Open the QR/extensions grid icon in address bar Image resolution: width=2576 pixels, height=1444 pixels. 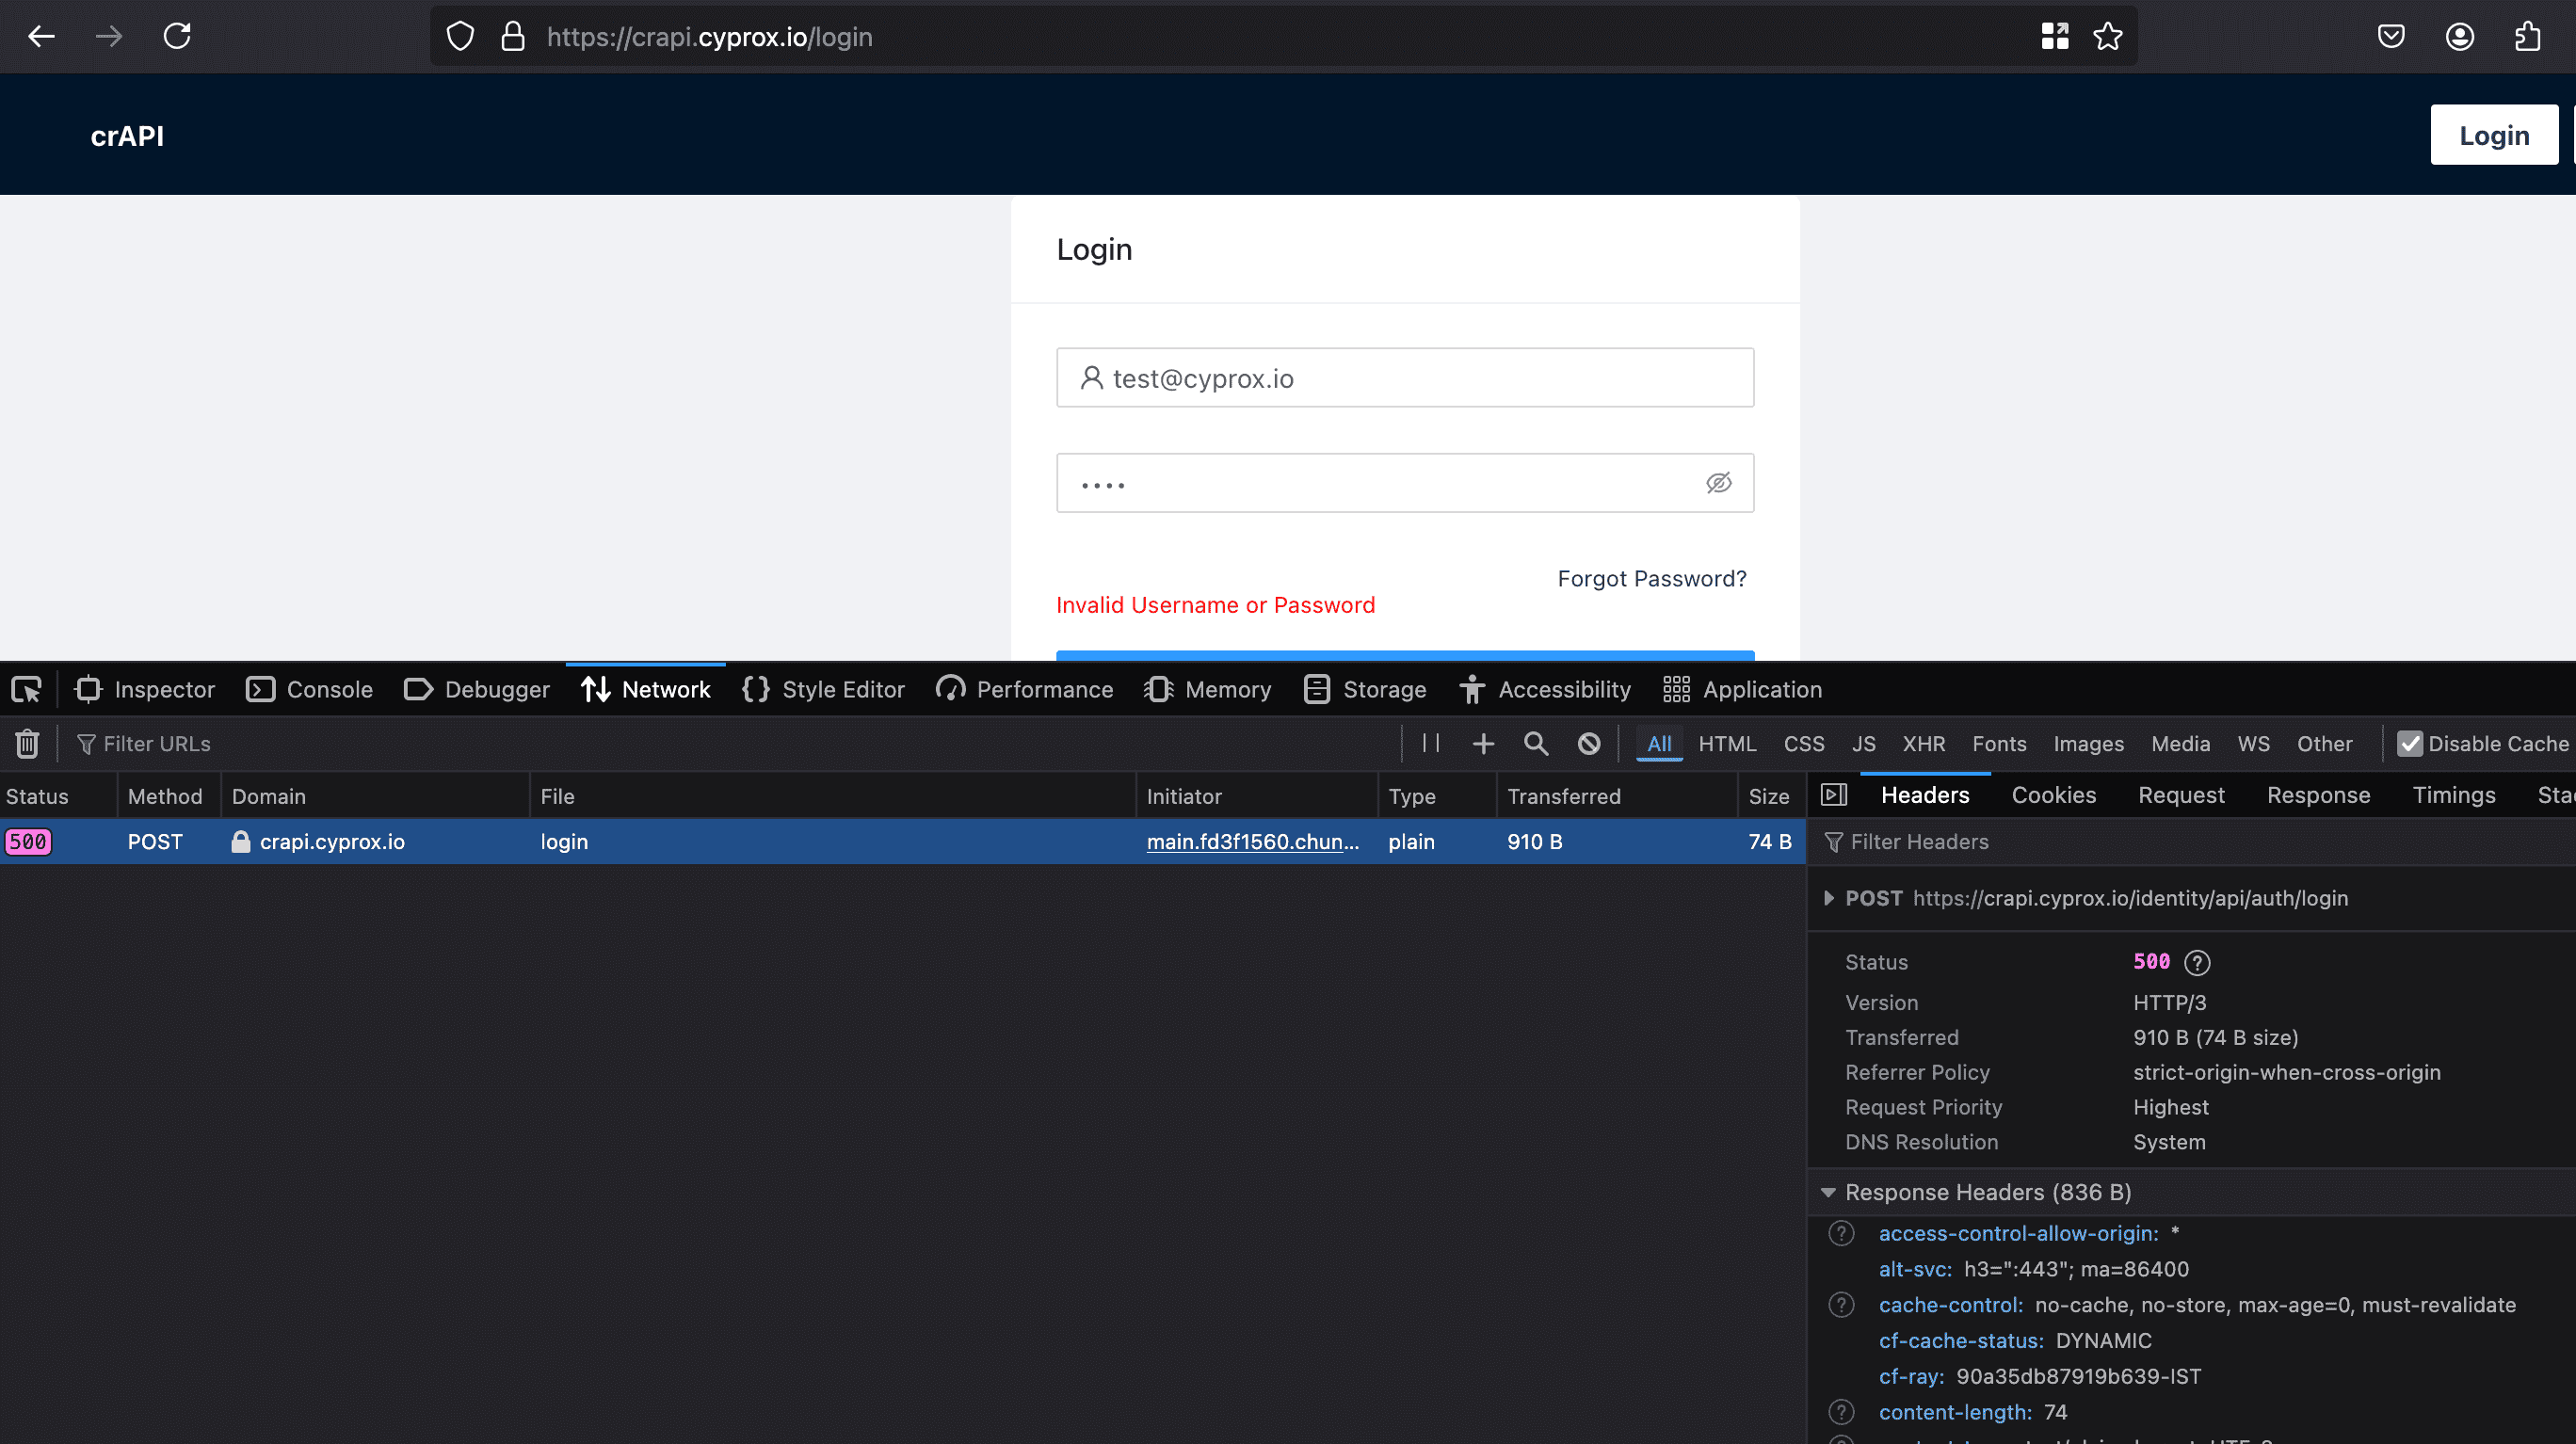point(2055,37)
